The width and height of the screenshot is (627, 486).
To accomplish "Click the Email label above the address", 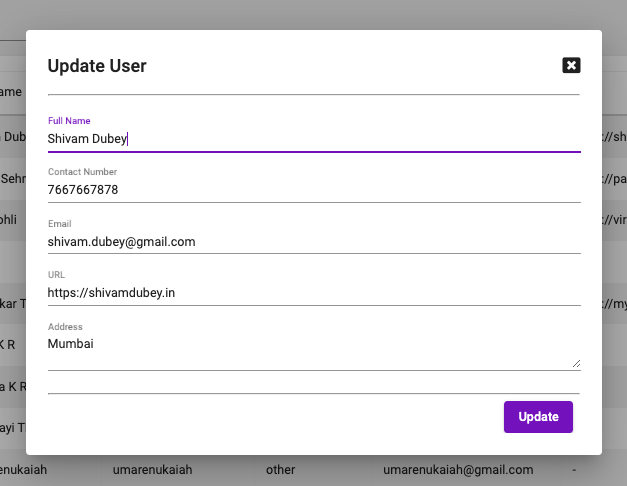I will (59, 224).
